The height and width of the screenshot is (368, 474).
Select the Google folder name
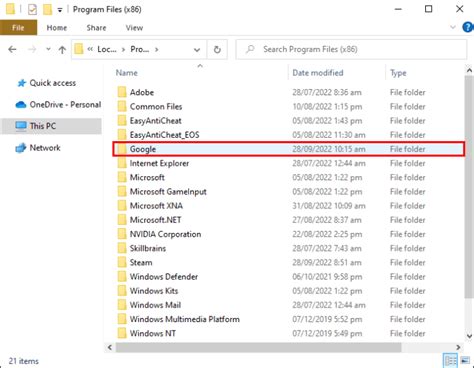143,149
